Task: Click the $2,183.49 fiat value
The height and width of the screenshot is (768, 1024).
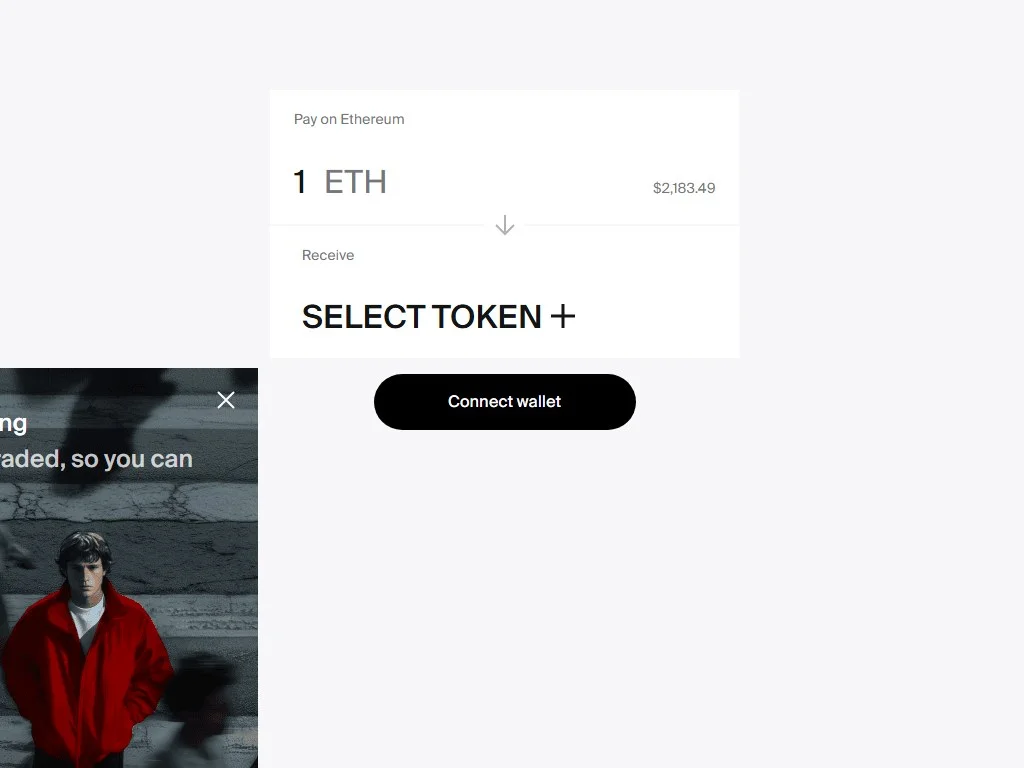Action: pyautogui.click(x=684, y=188)
